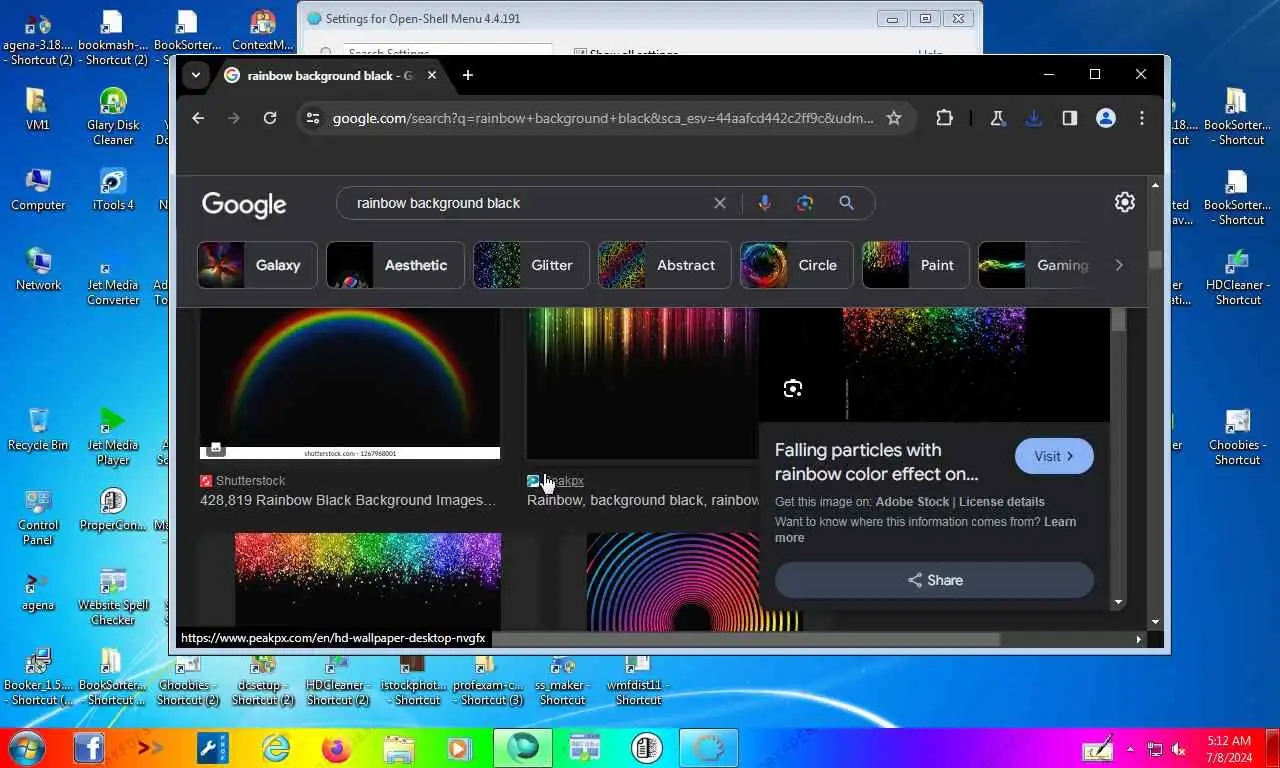Screen dimensions: 1280x768
Task: Bookmark this page with the star icon
Action: click(x=894, y=118)
